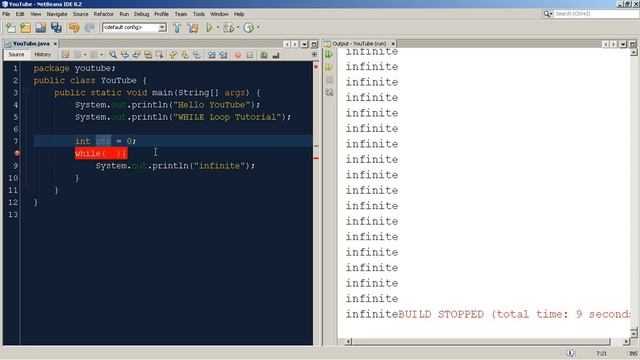Open the Window menu
640x360 pixels.
click(x=219, y=14)
